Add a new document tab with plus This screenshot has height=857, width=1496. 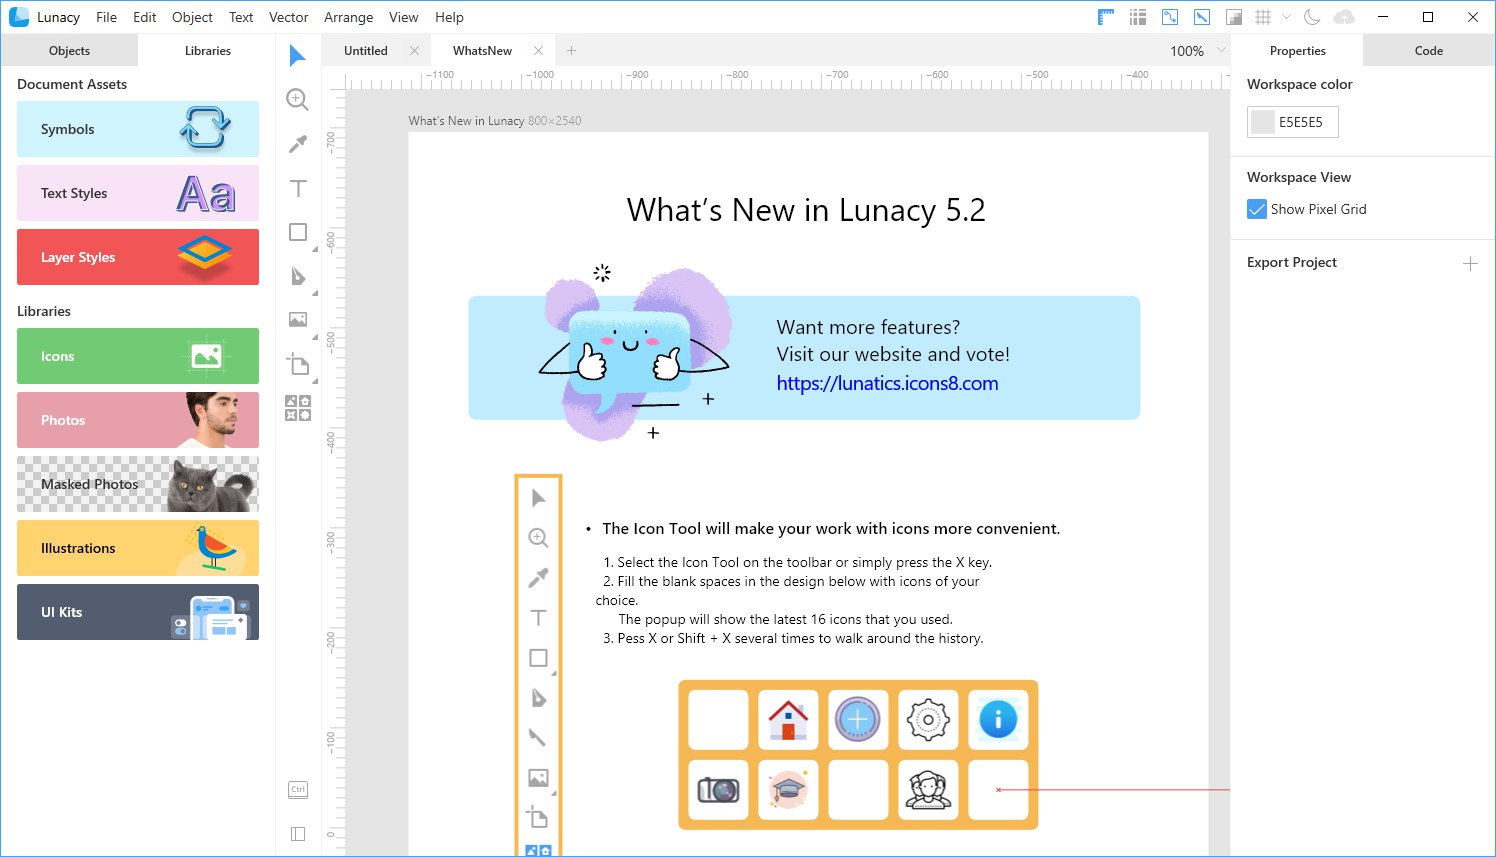click(x=571, y=51)
